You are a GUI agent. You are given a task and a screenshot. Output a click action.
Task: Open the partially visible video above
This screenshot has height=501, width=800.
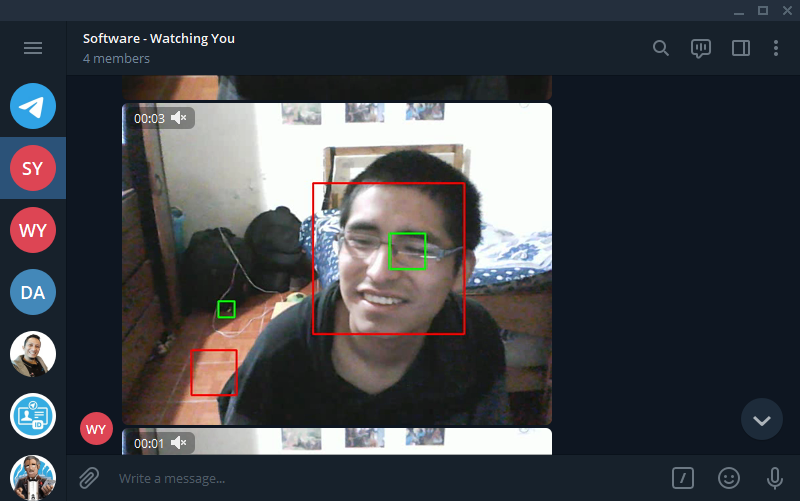pos(337,87)
